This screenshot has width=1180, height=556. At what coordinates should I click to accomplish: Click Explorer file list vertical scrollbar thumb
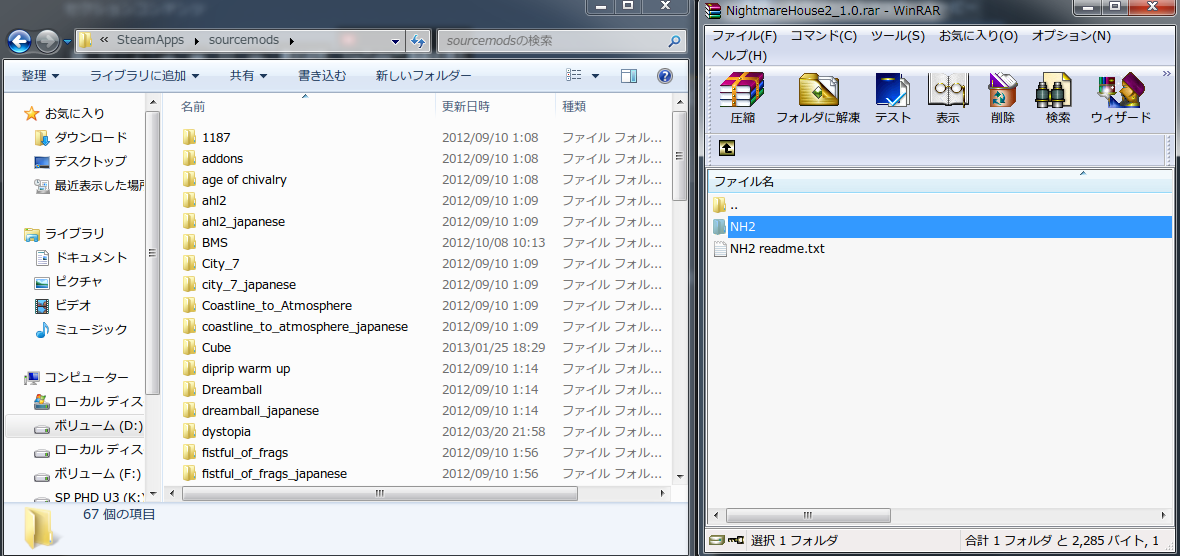tap(679, 155)
